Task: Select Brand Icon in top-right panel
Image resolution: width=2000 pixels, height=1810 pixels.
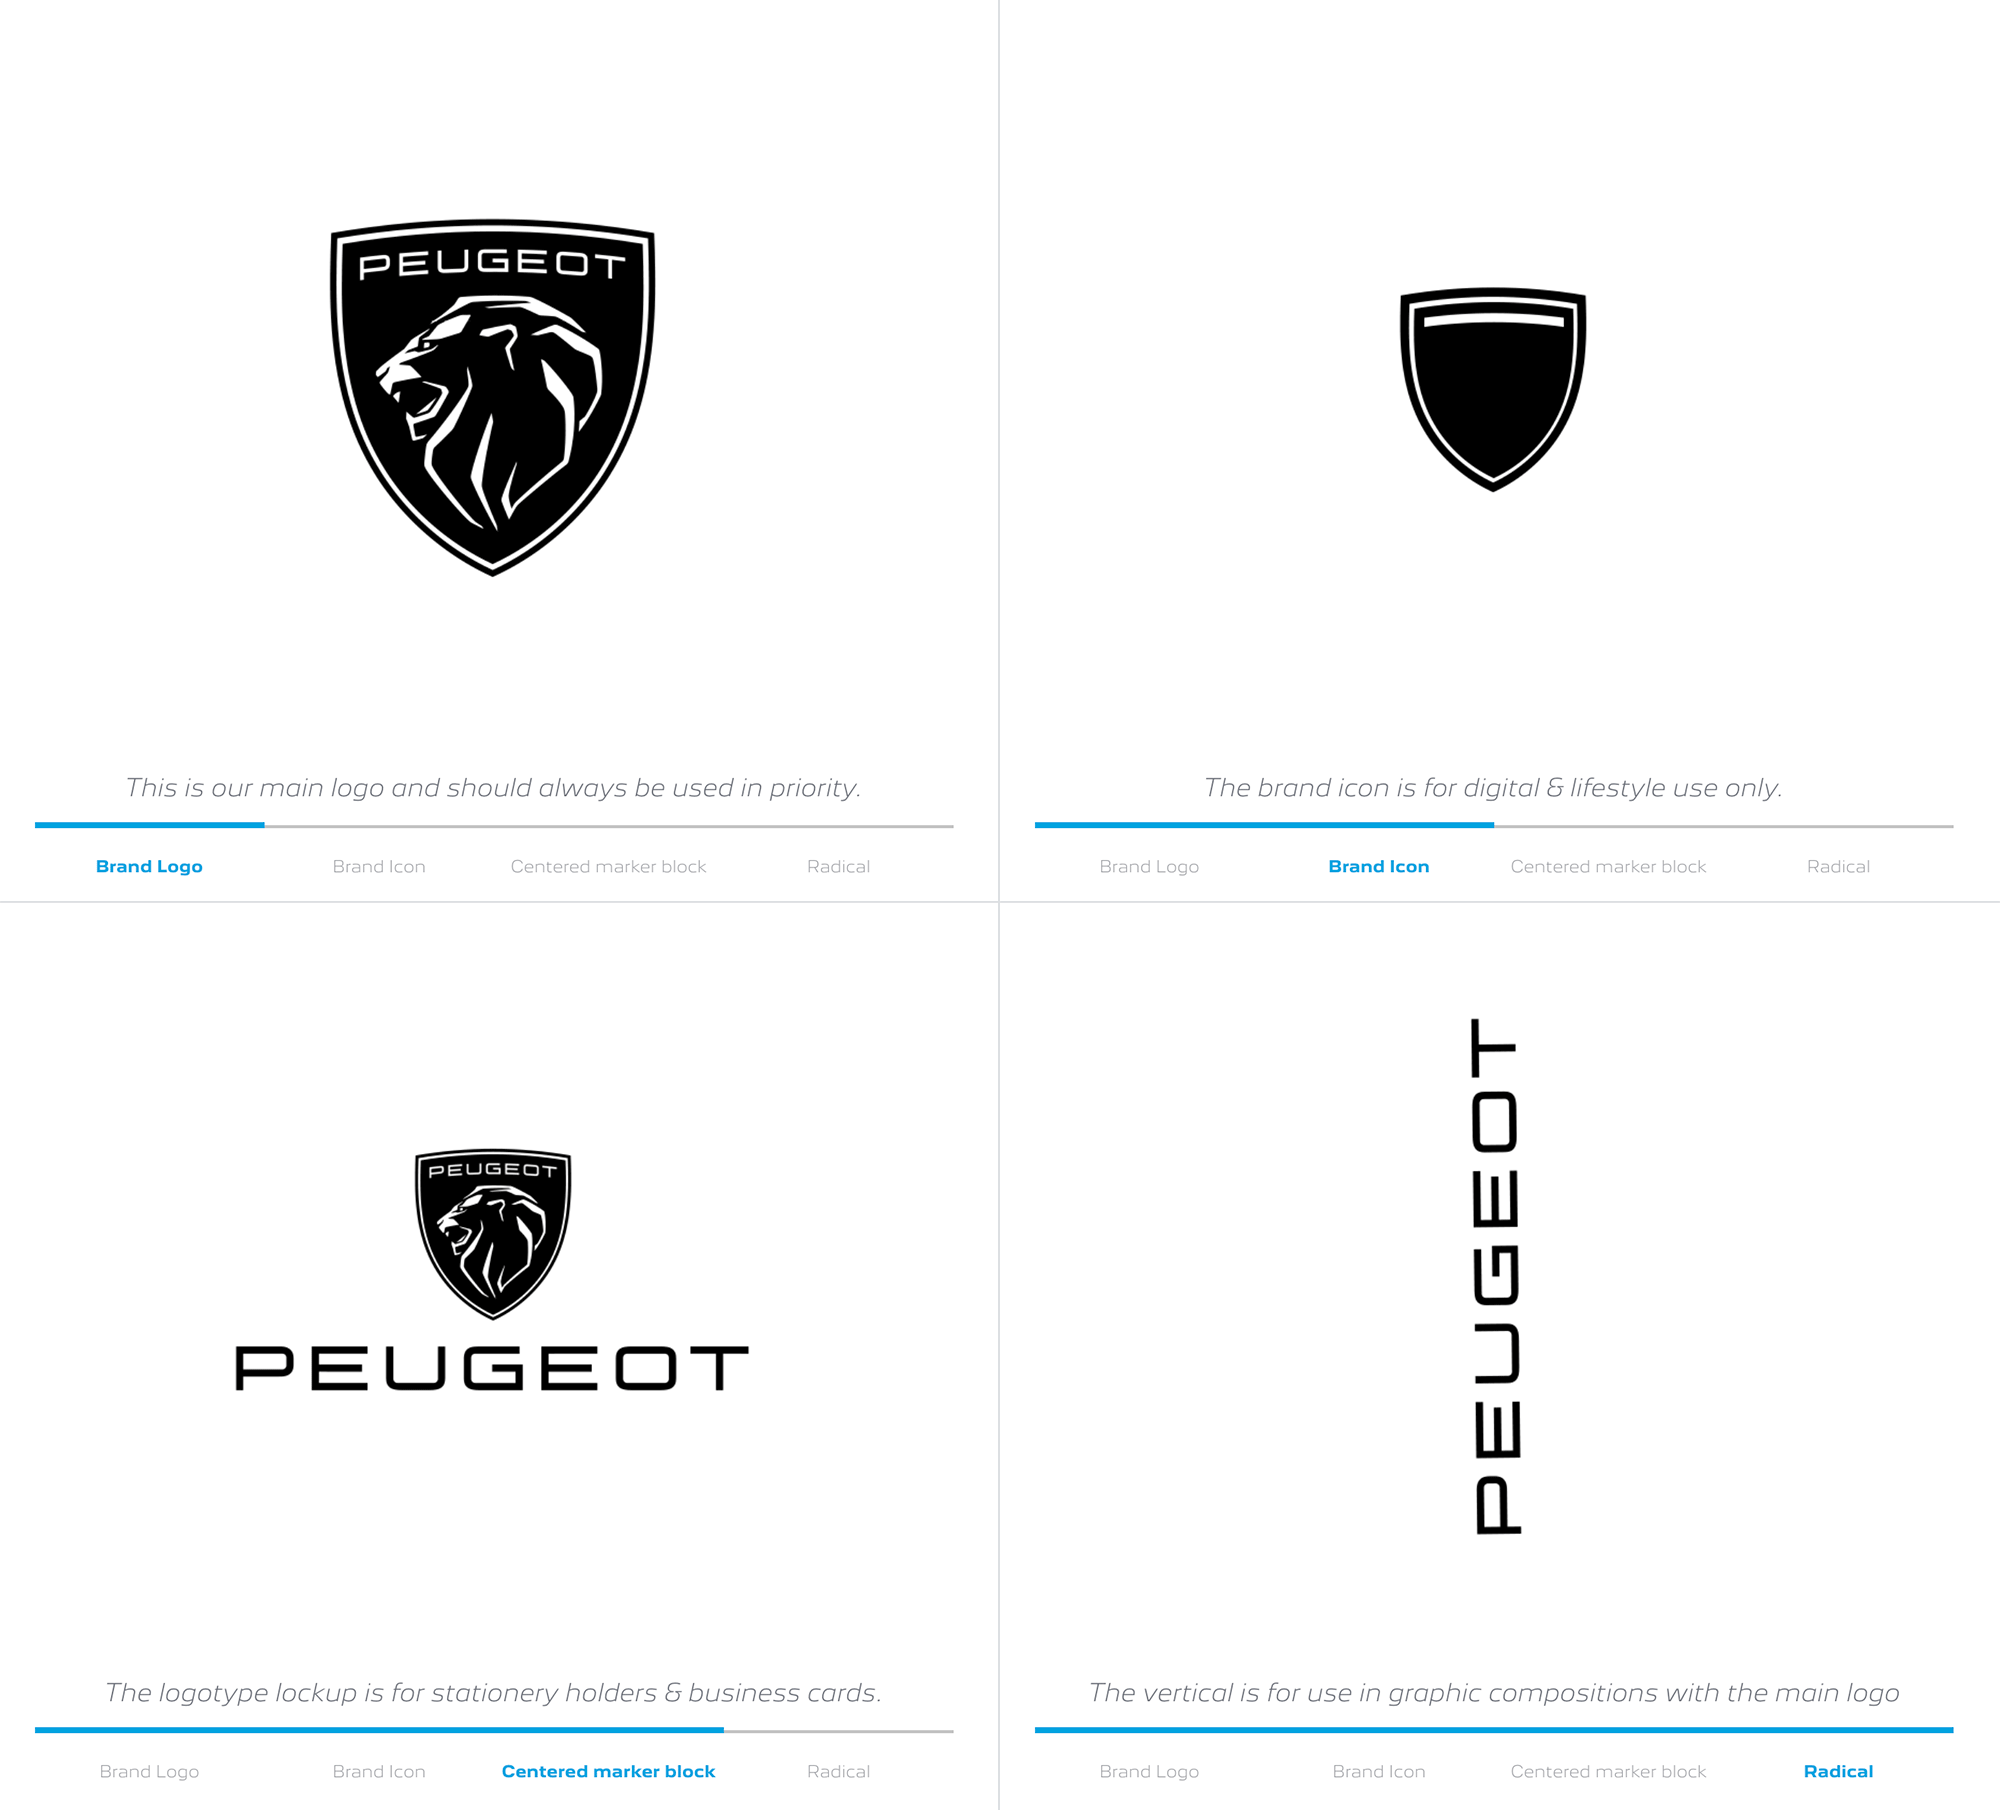Action: 1376,866
